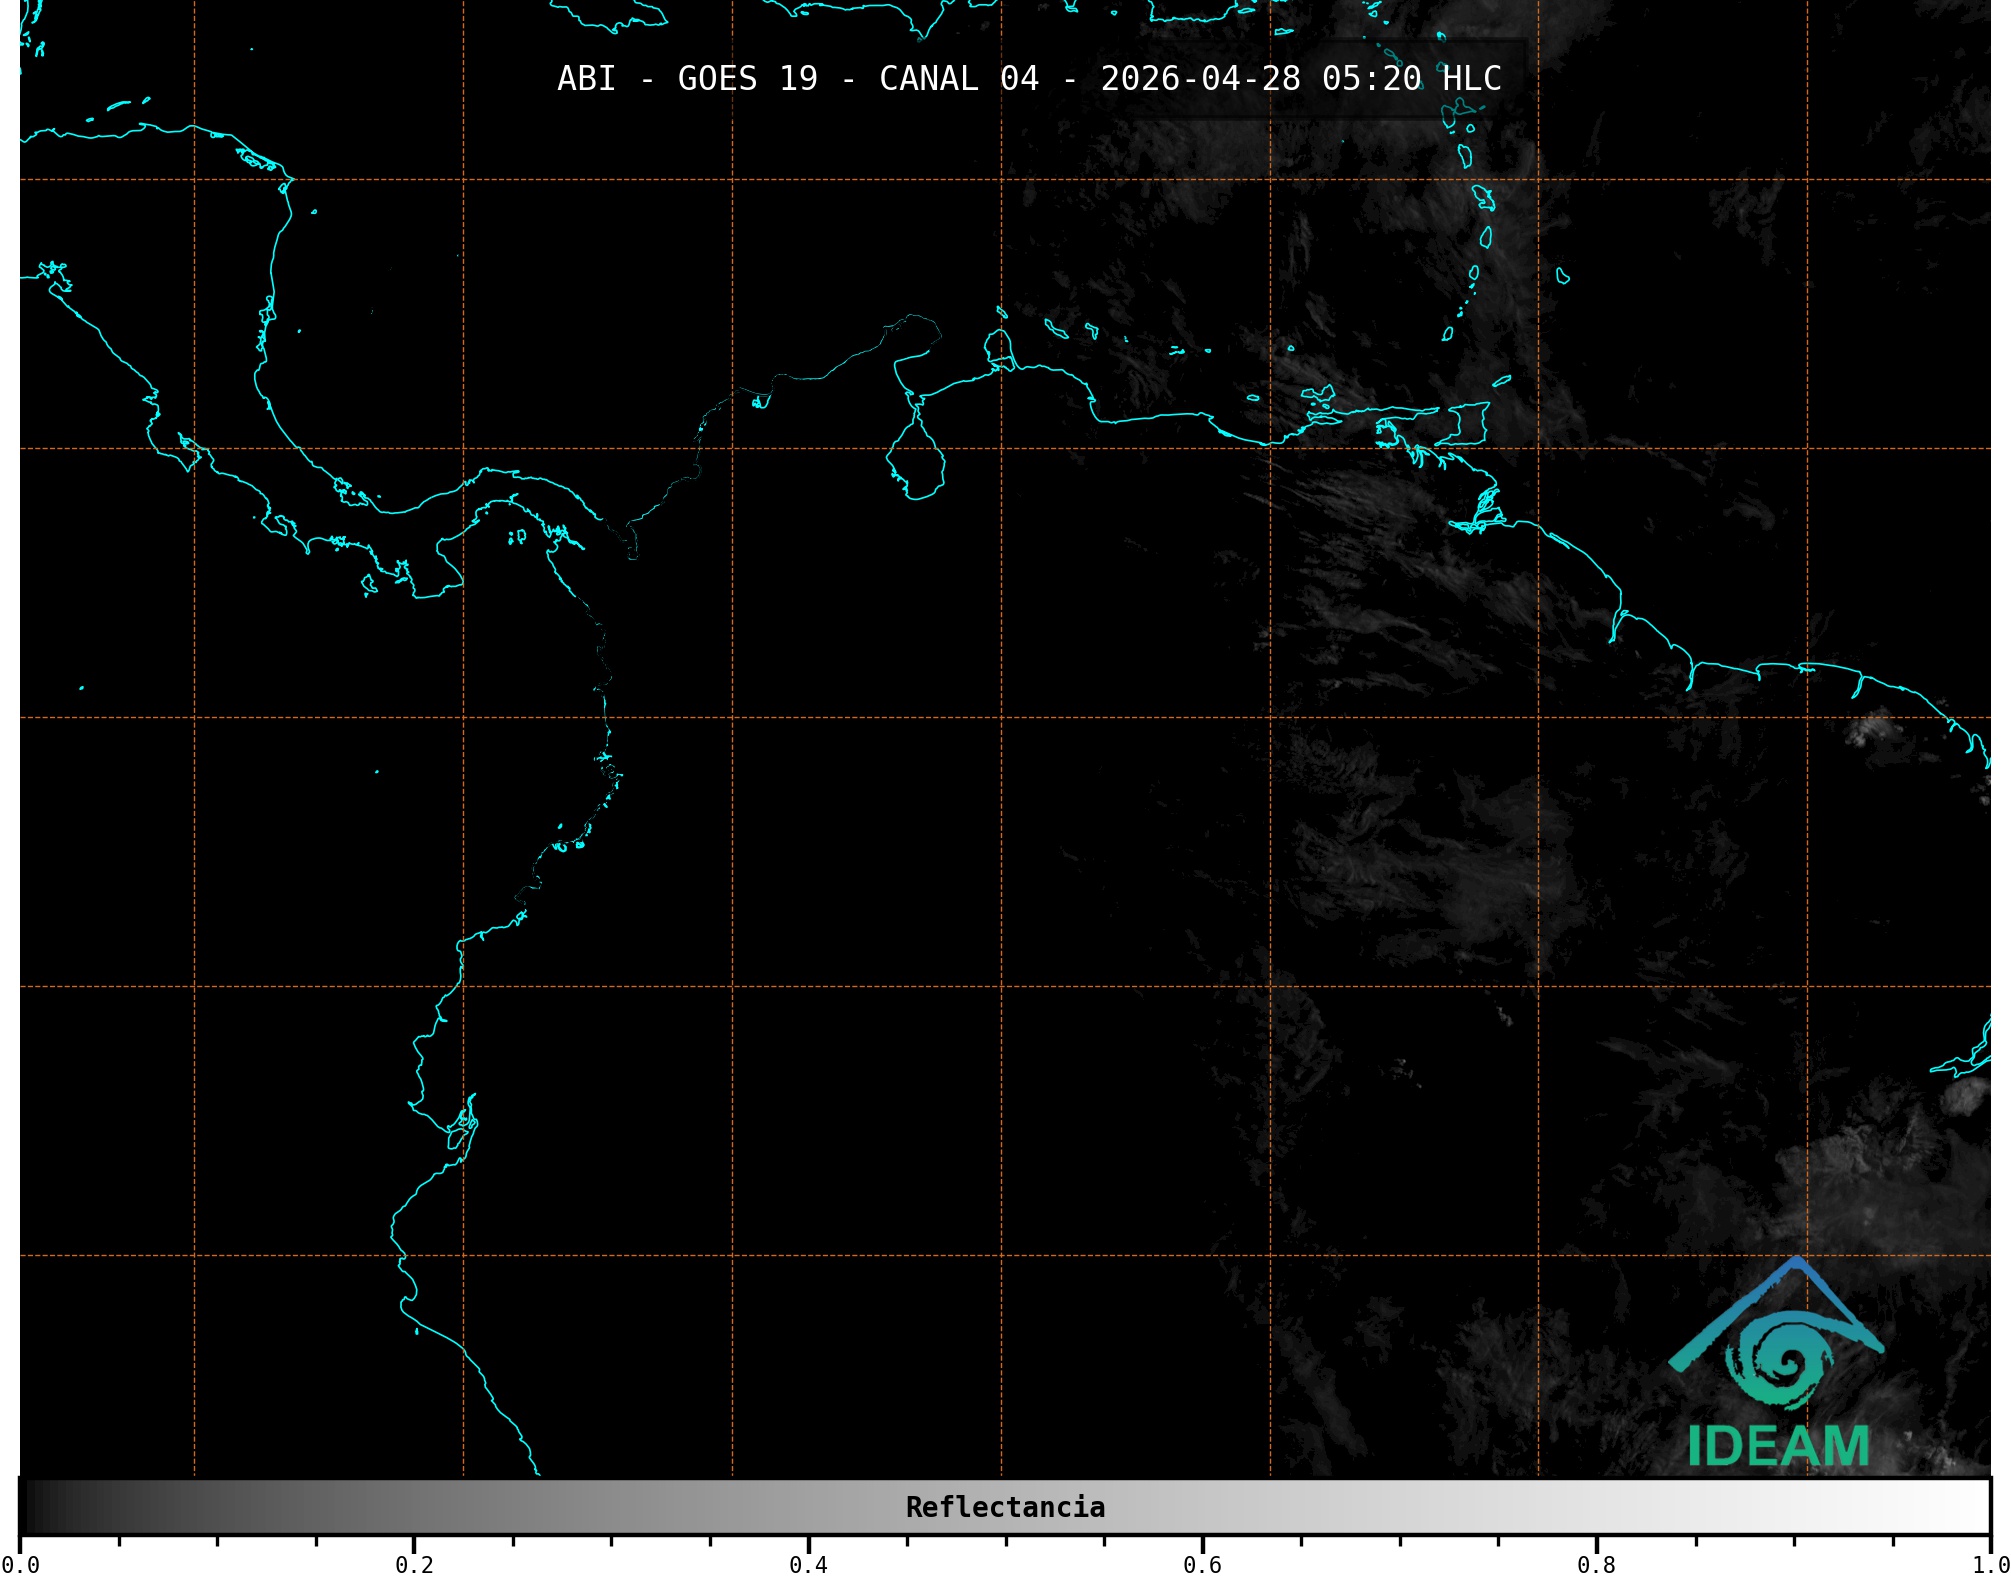Image resolution: width=2011 pixels, height=1577 pixels.
Task: Click the date 2026-04-28 in the title
Action: coord(1200,78)
